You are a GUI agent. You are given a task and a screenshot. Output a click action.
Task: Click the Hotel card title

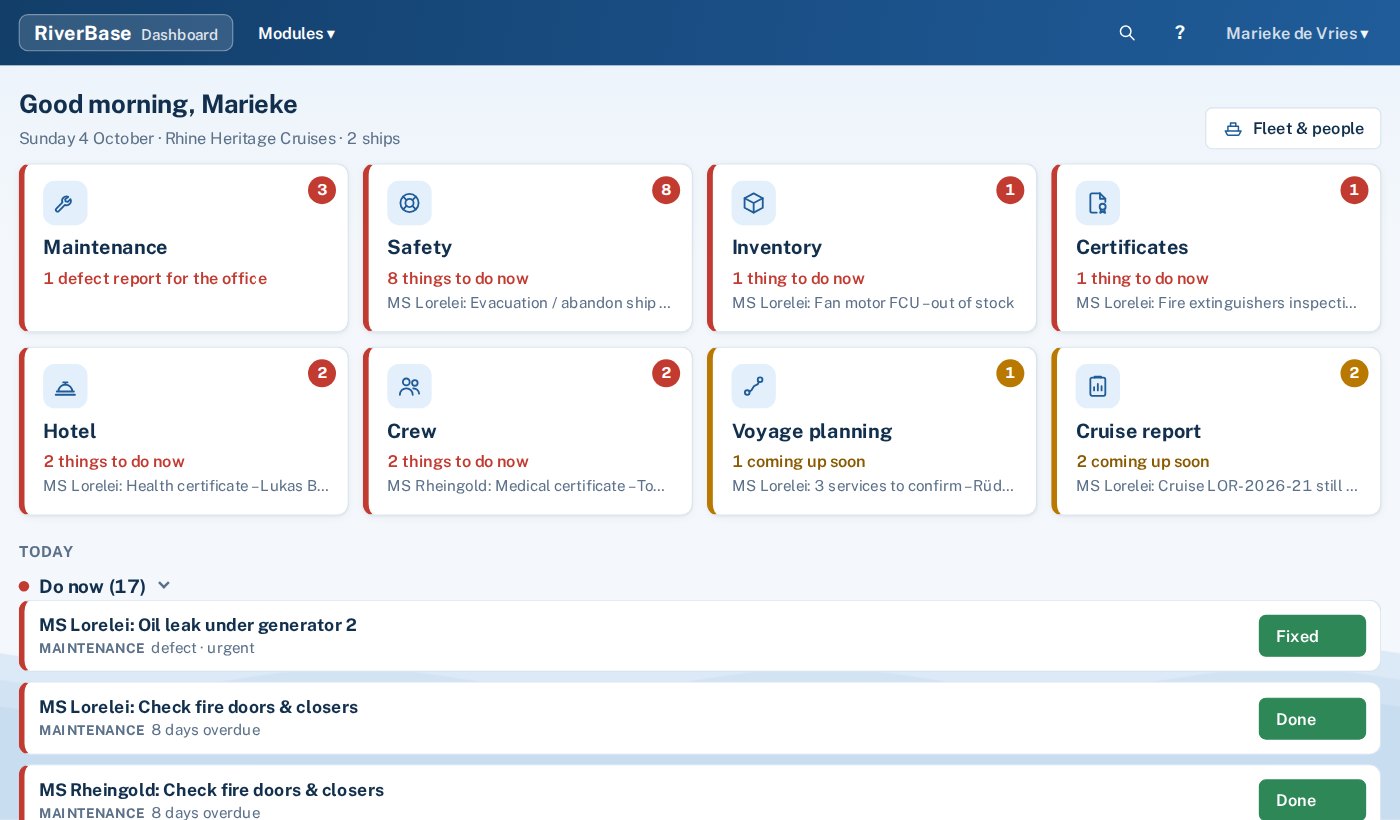click(69, 431)
